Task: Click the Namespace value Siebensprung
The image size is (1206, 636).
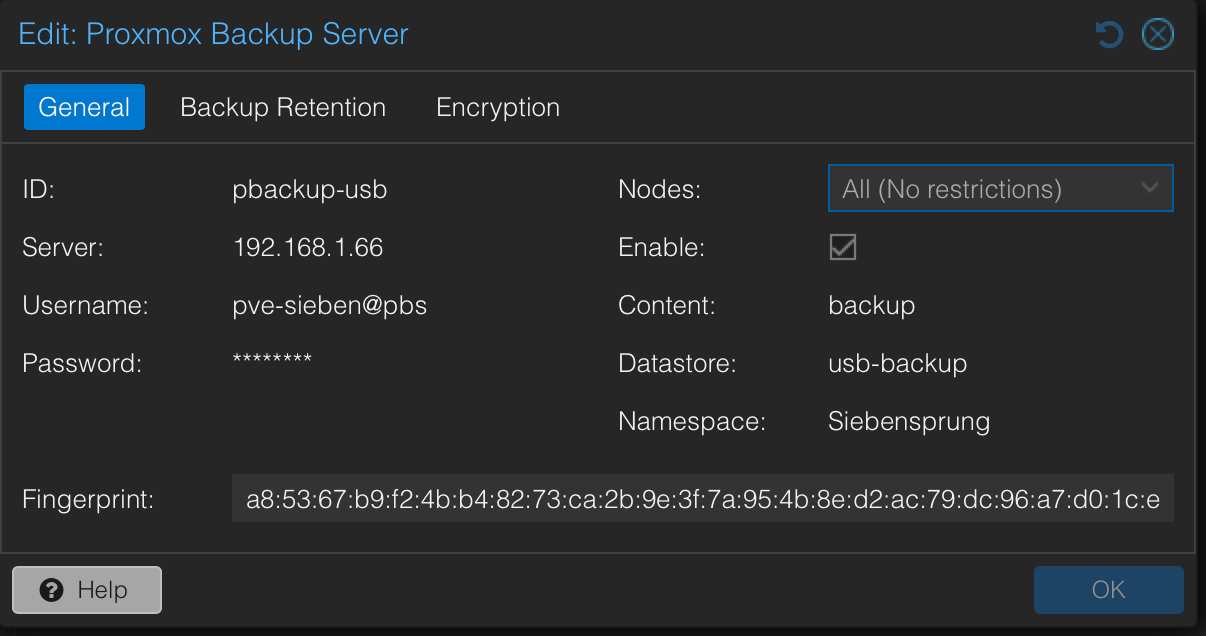Action: [x=909, y=421]
